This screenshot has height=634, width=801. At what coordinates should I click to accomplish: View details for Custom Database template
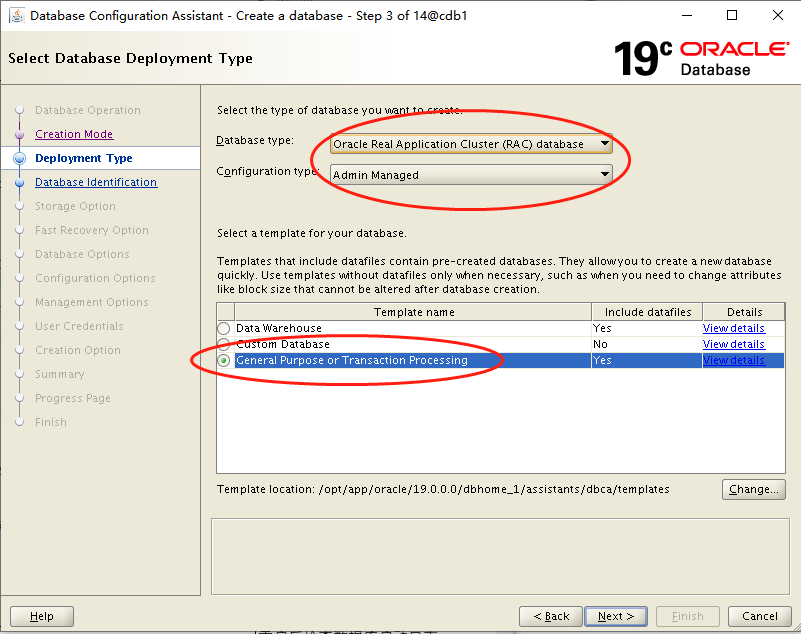734,344
